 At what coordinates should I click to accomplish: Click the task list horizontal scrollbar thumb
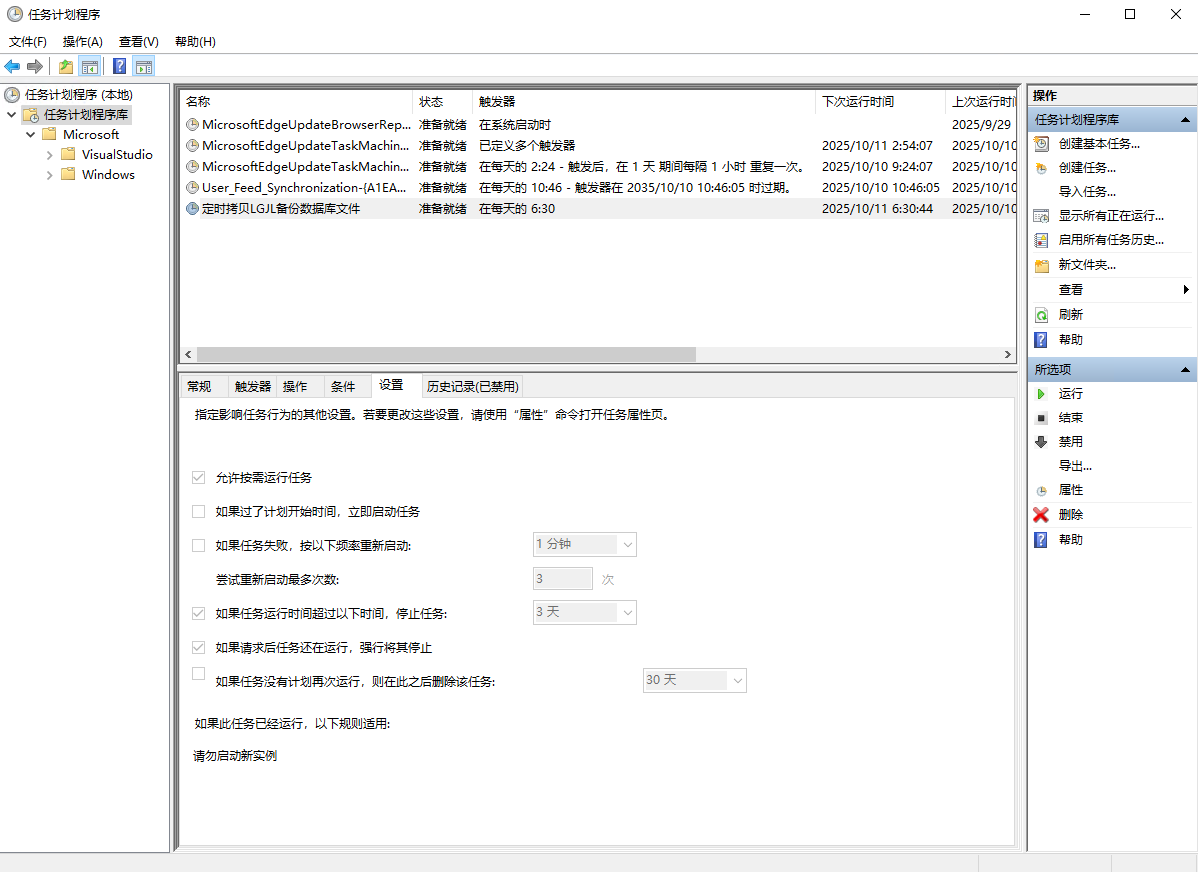(446, 355)
